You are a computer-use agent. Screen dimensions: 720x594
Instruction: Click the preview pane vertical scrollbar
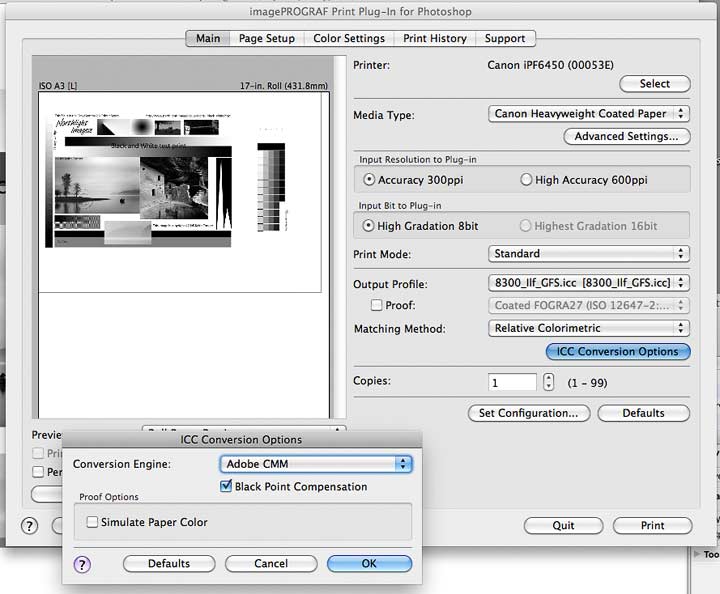point(341,237)
